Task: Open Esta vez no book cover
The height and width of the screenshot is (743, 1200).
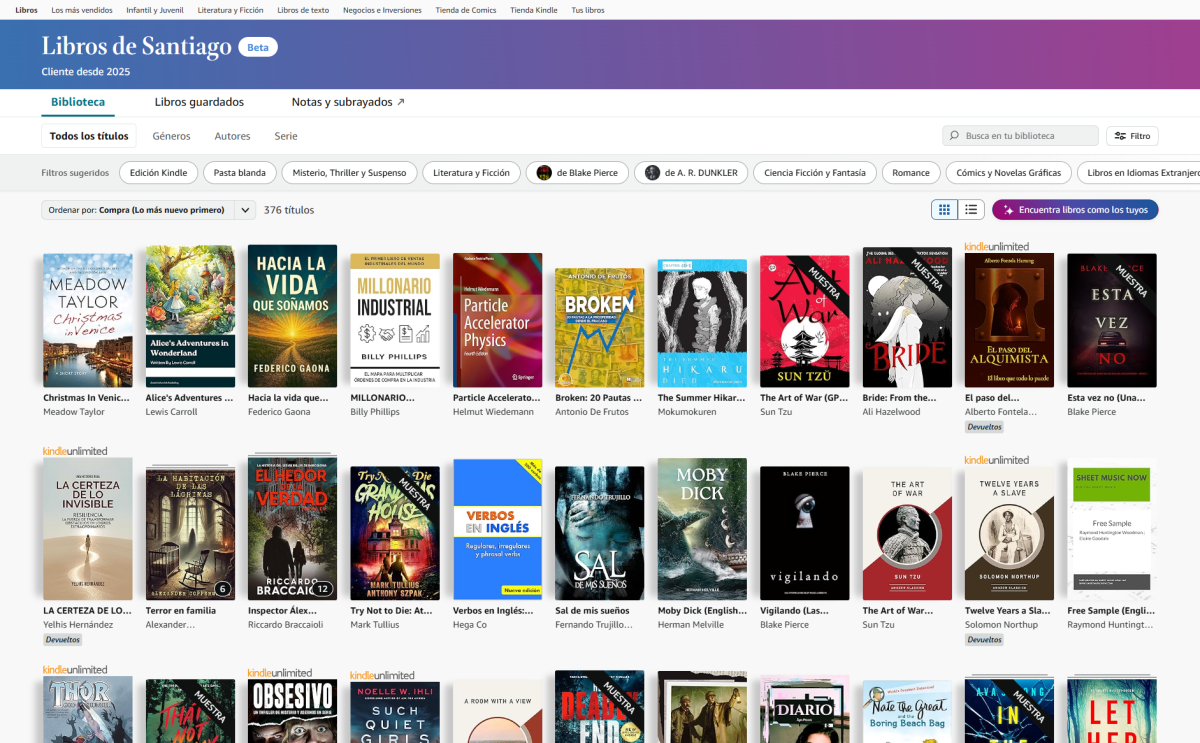Action: point(1112,321)
